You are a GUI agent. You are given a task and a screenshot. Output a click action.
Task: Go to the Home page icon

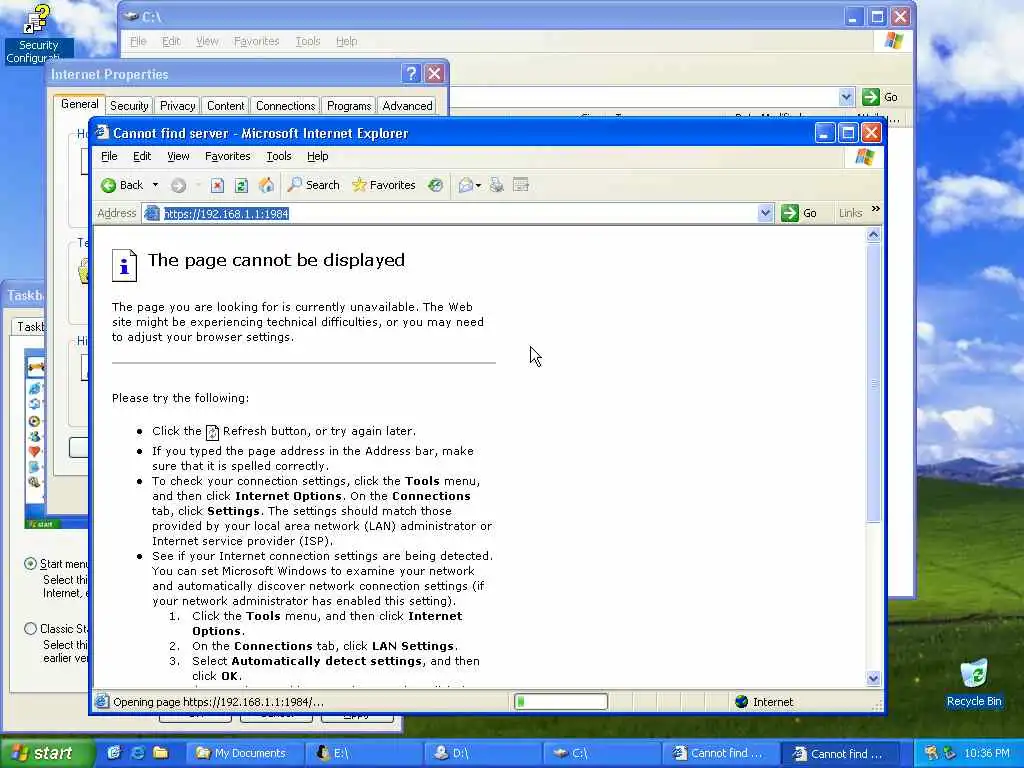pyautogui.click(x=266, y=185)
